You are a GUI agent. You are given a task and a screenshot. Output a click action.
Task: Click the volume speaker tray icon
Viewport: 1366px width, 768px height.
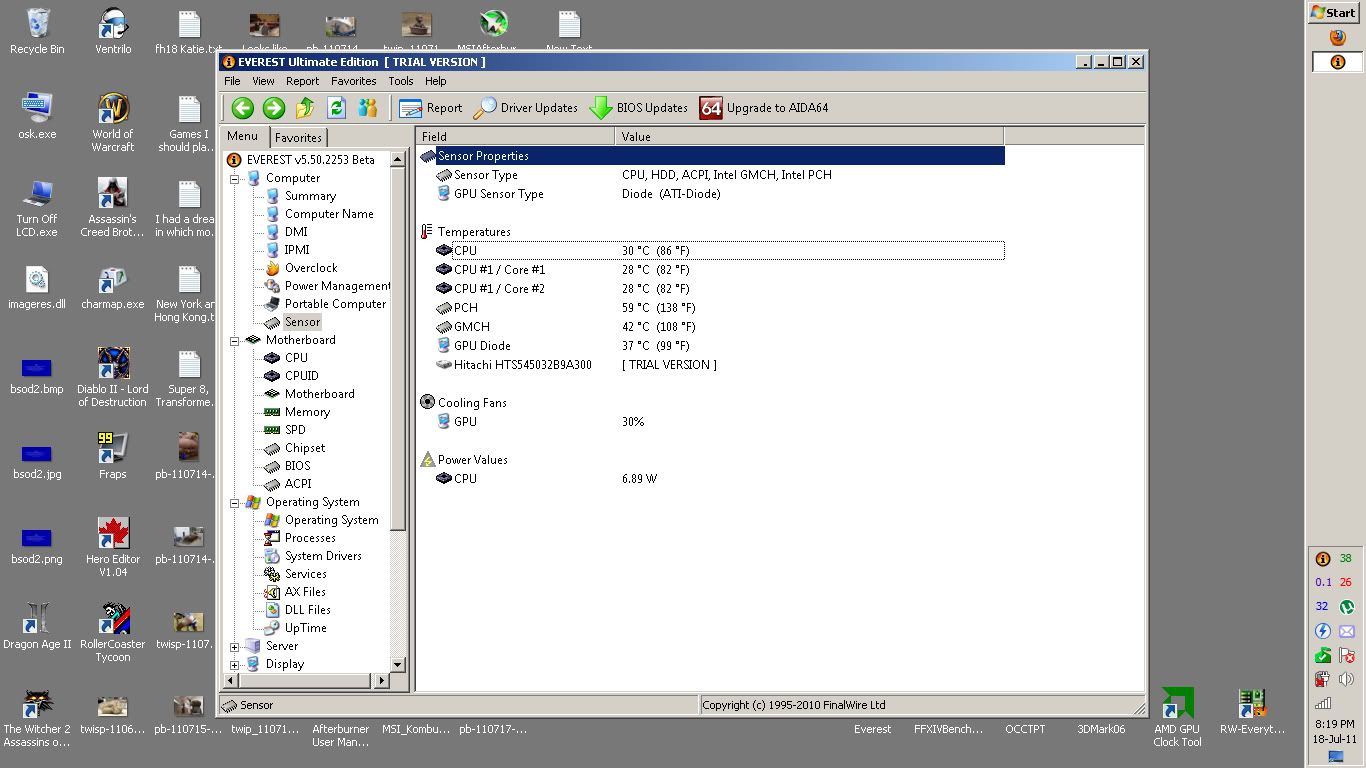(1347, 679)
